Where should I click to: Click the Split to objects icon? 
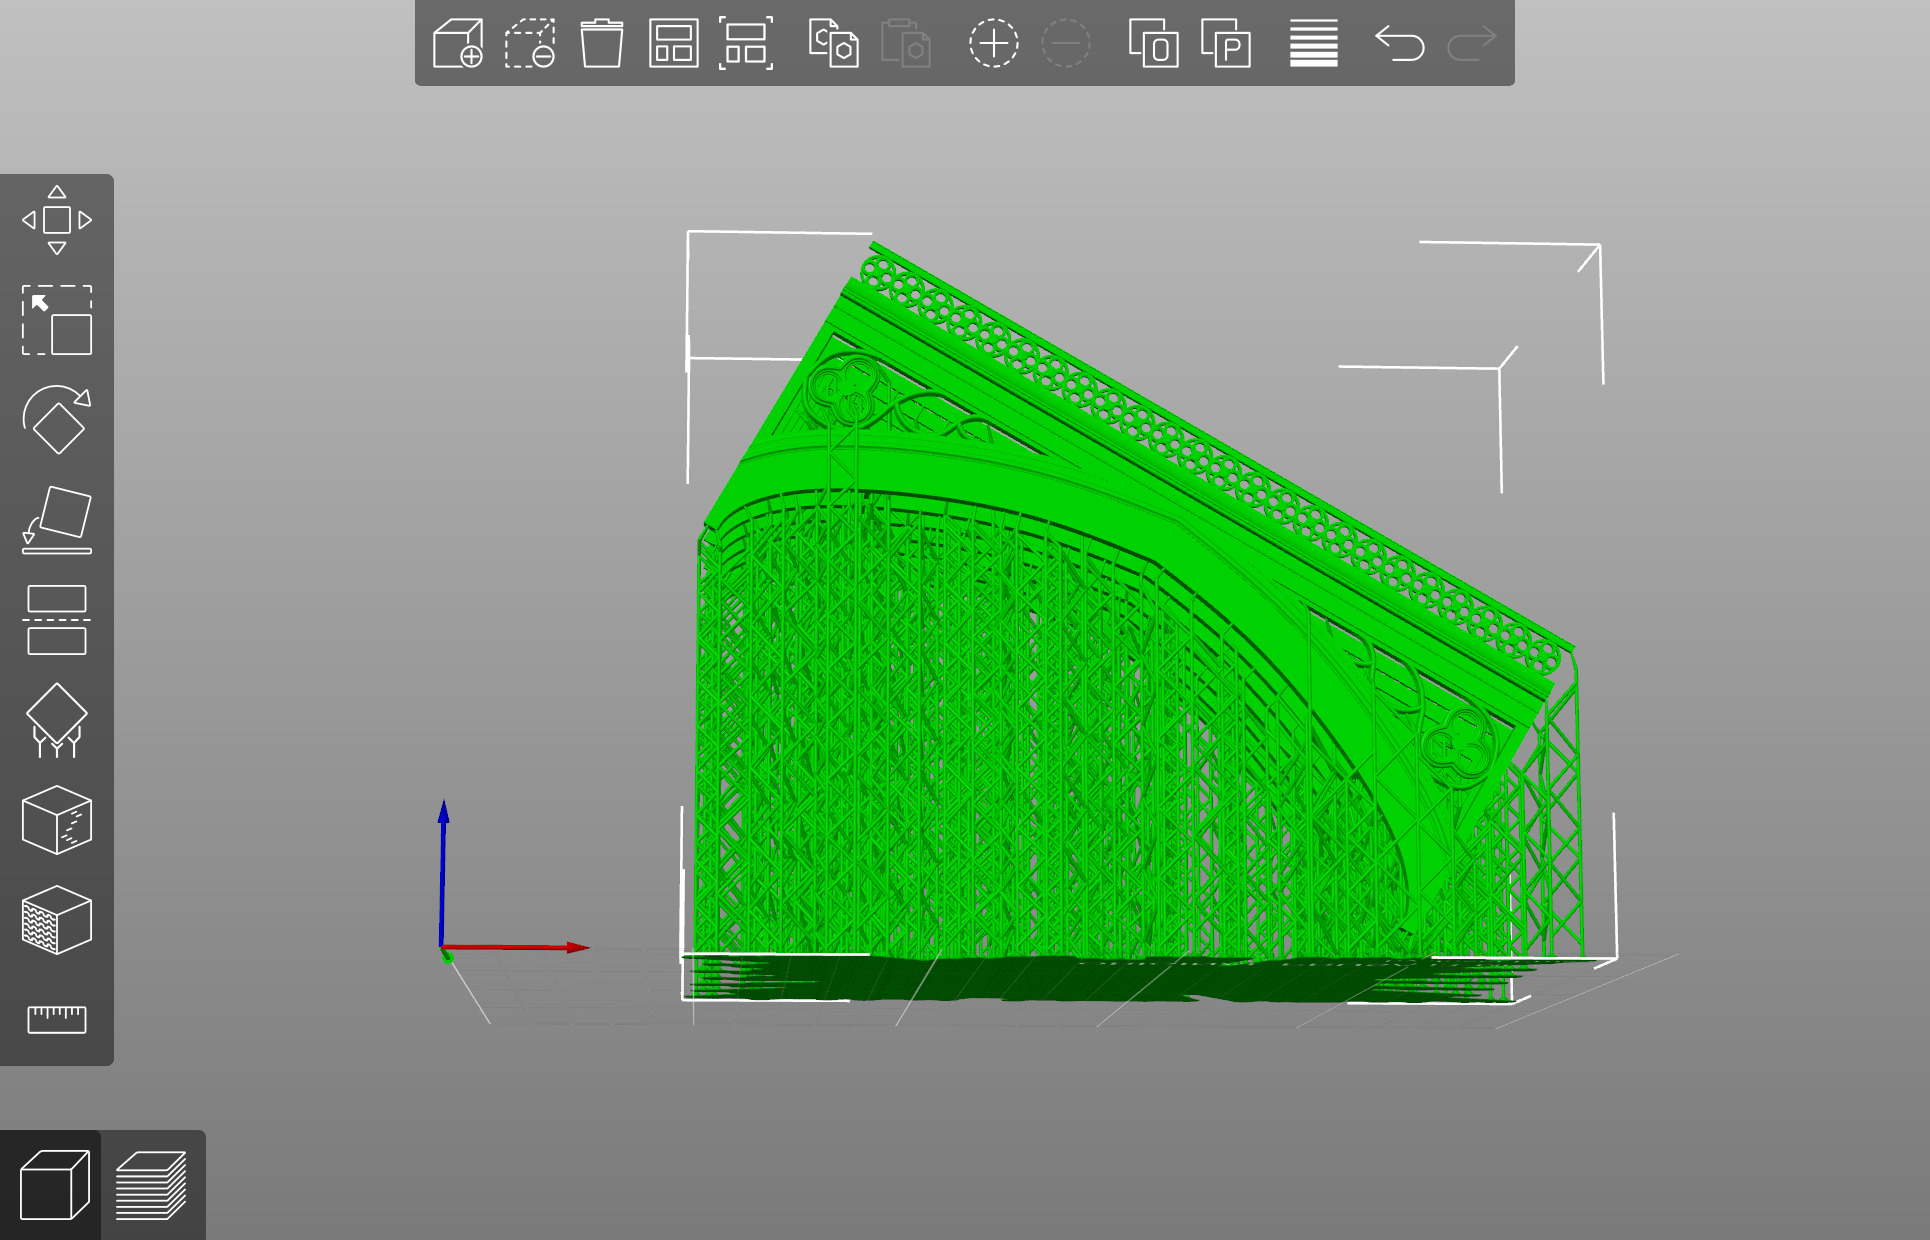click(1153, 44)
